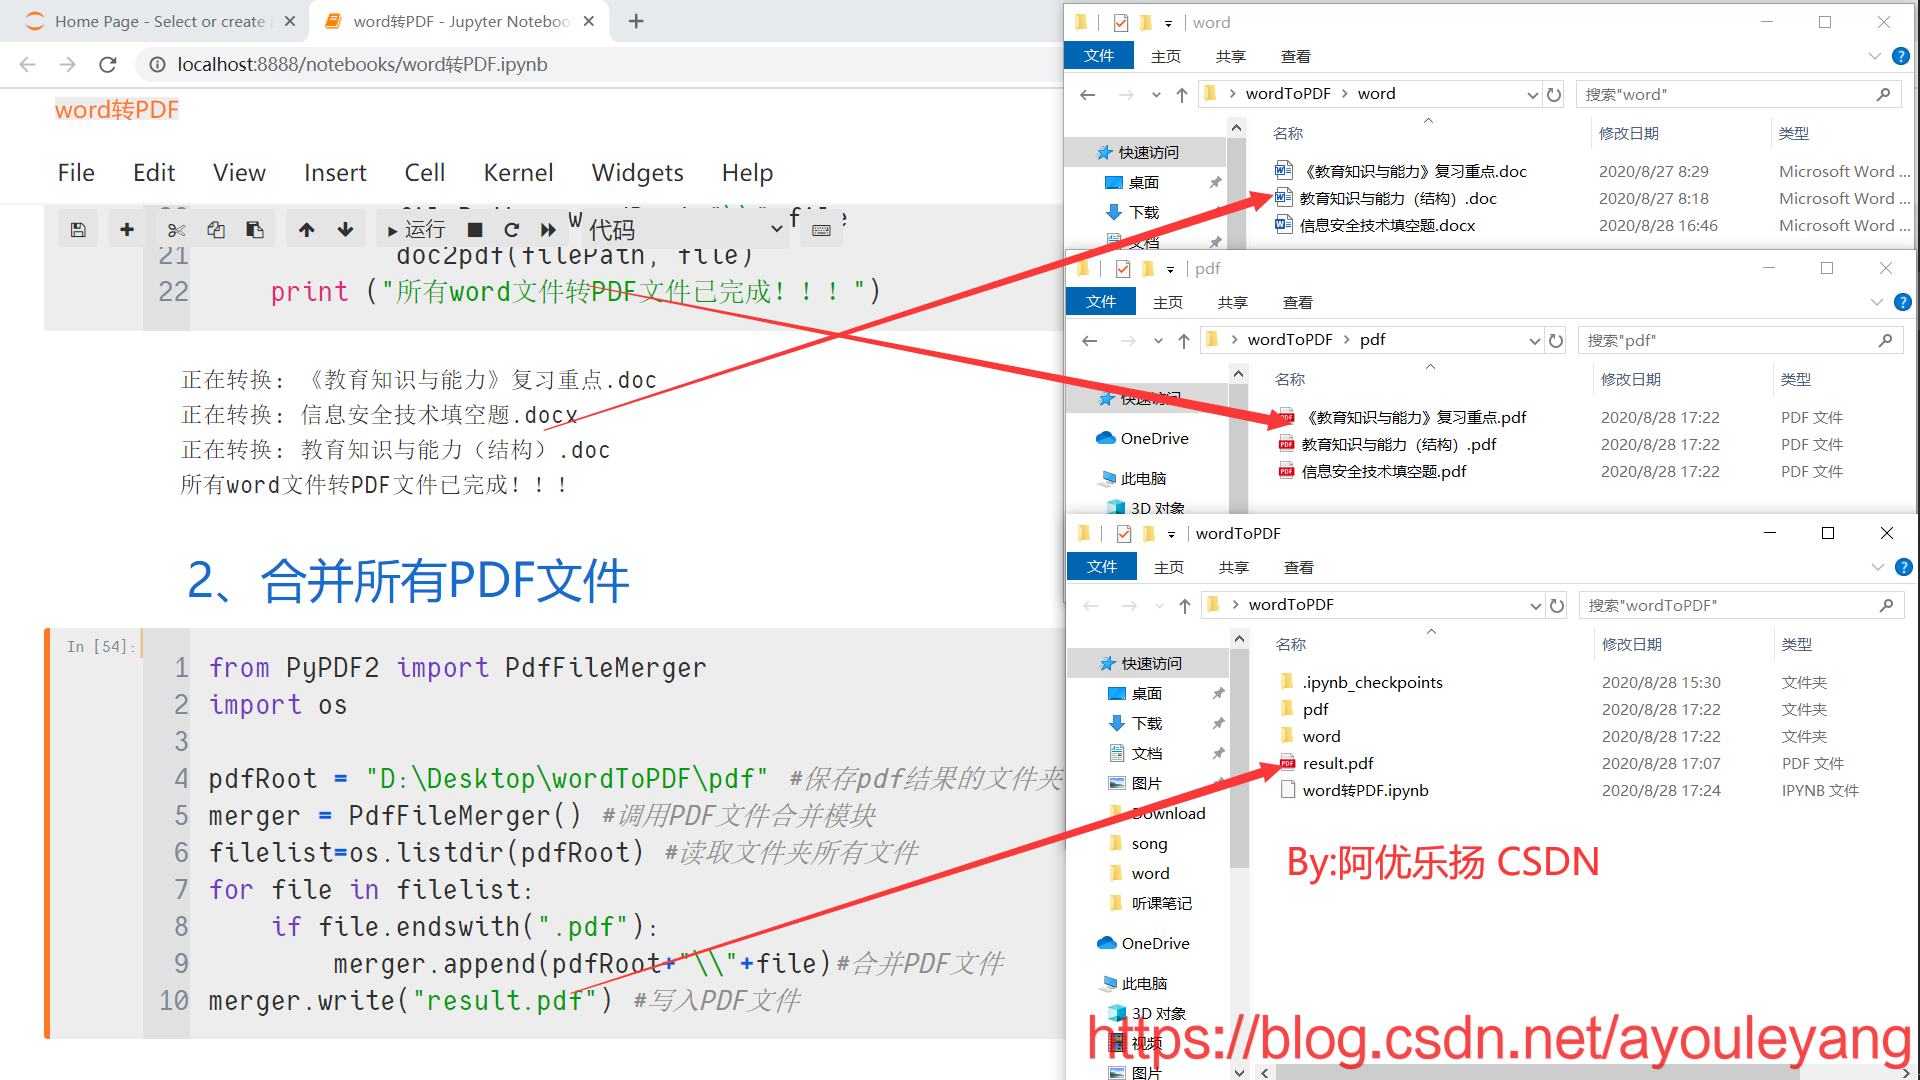The height and width of the screenshot is (1080, 1920).
Task: Select result.pdf in wordToPDF window
Action: (1338, 764)
